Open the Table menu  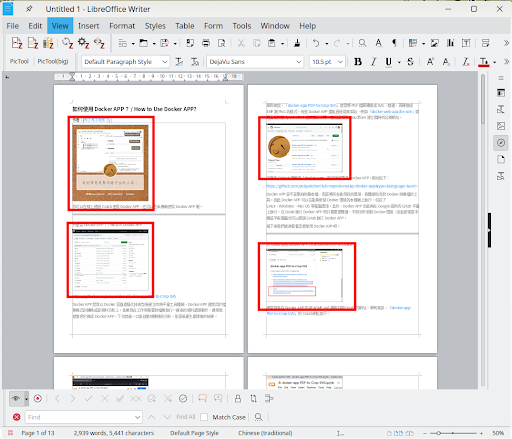pyautogui.click(x=185, y=26)
